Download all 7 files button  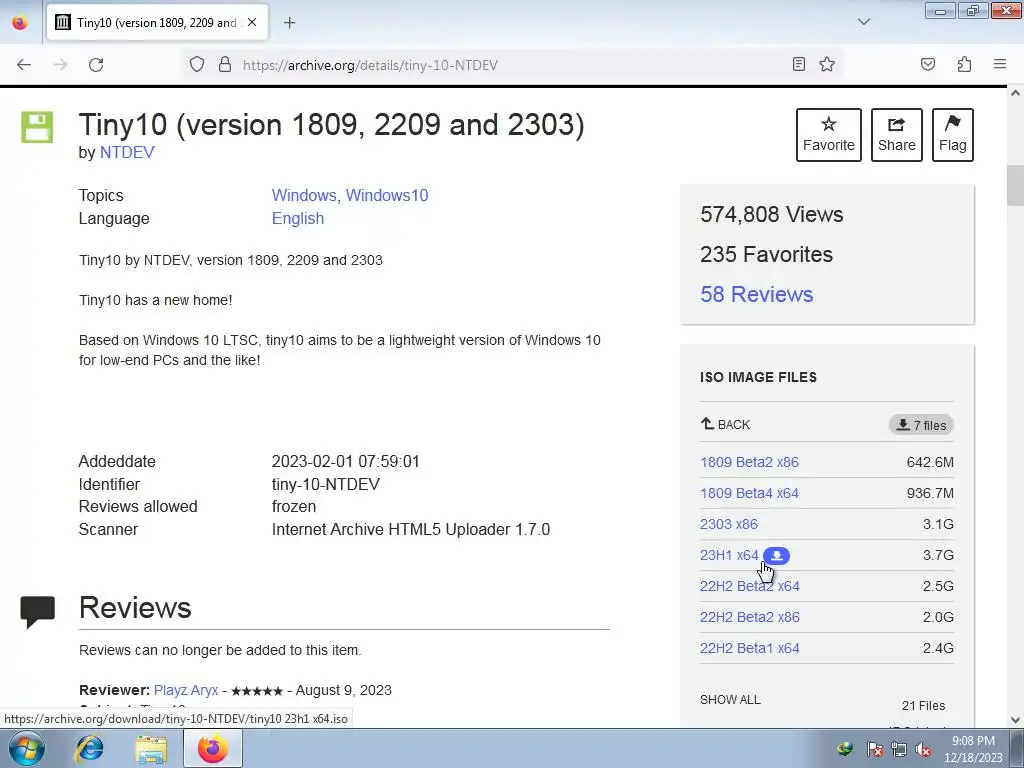pos(921,425)
